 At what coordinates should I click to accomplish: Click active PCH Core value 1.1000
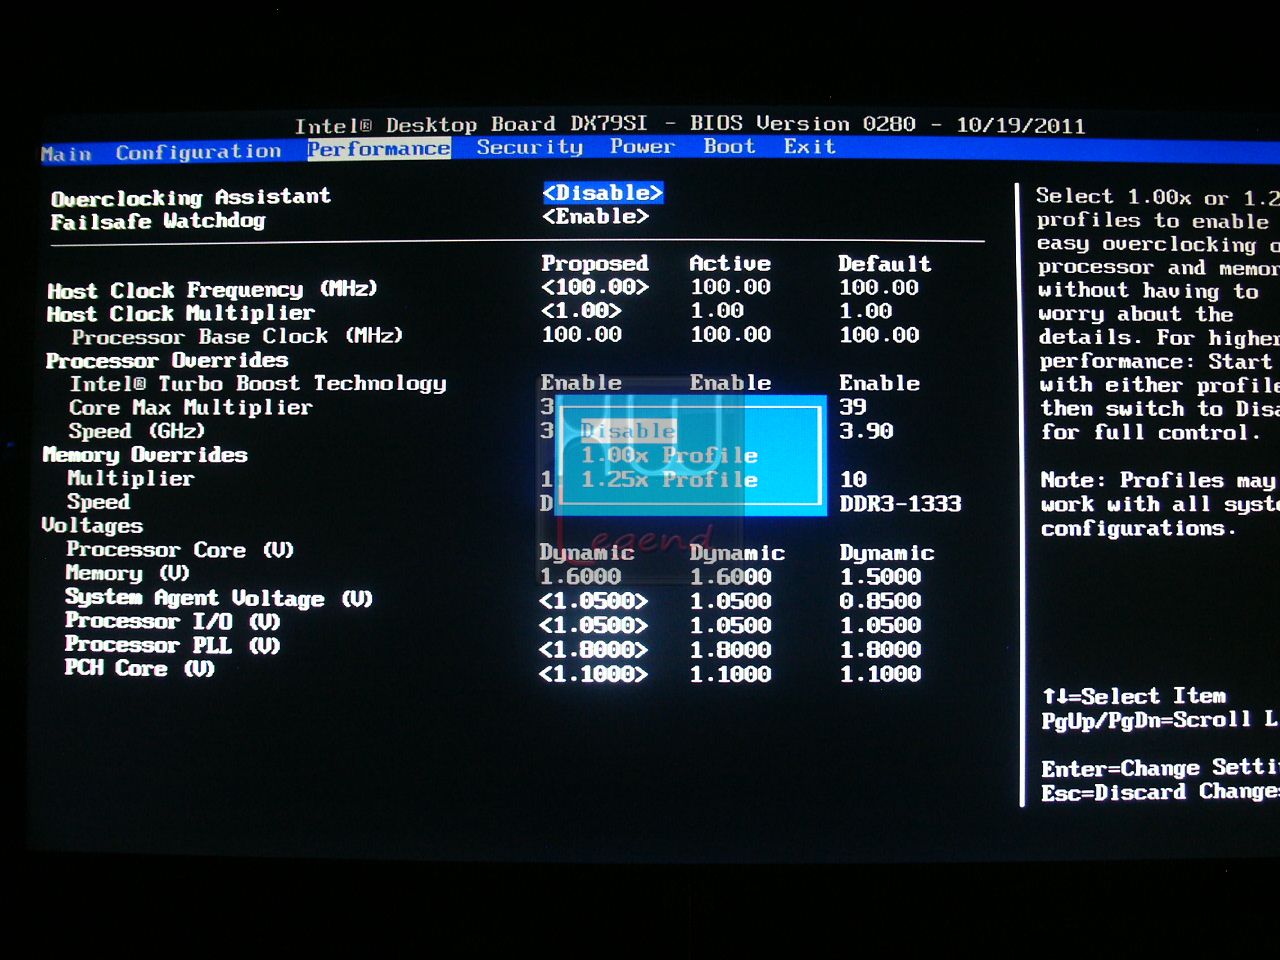[x=730, y=674]
